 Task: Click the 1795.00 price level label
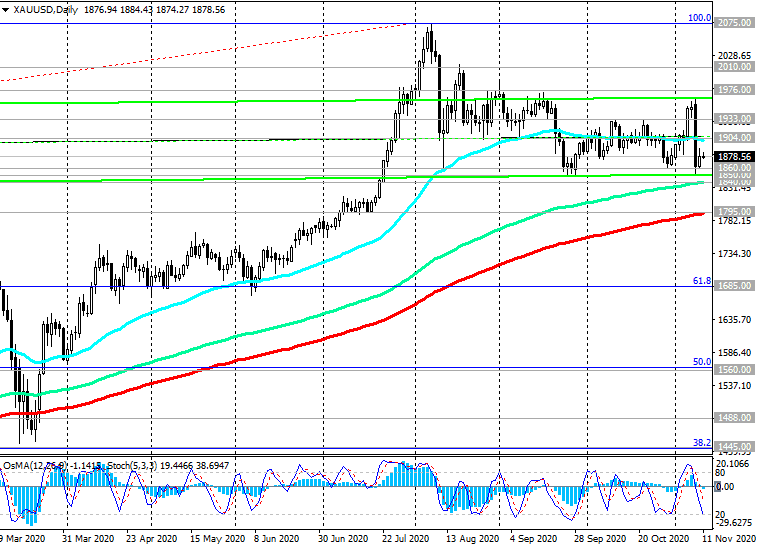pyautogui.click(x=735, y=211)
